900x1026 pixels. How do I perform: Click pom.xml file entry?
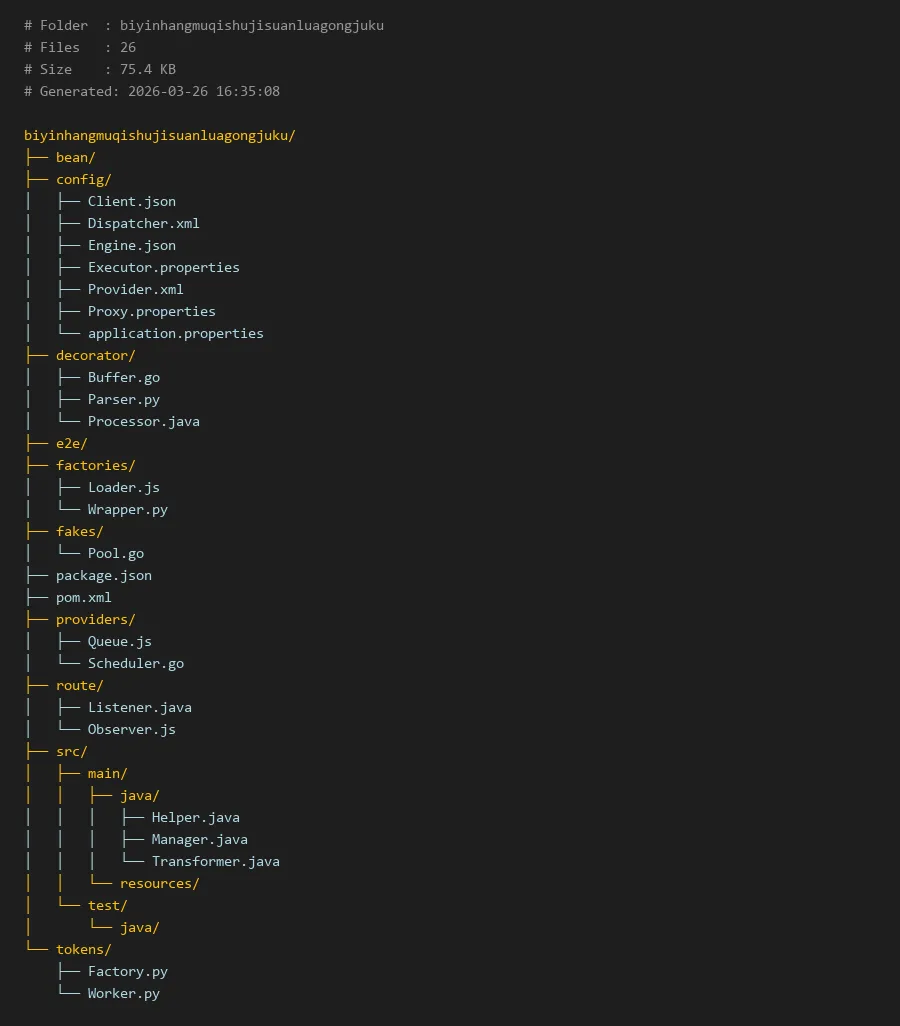pyautogui.click(x=83, y=597)
